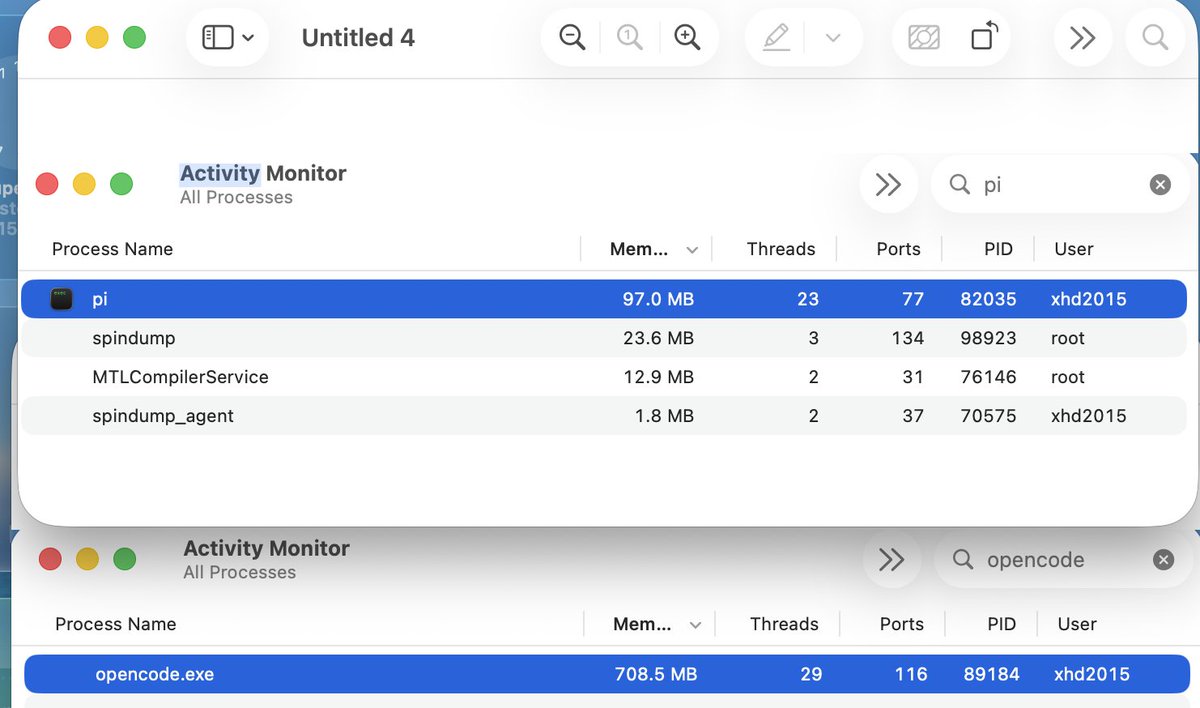
Task: Click the All Processes subtitle in opencode window
Action: tap(239, 573)
